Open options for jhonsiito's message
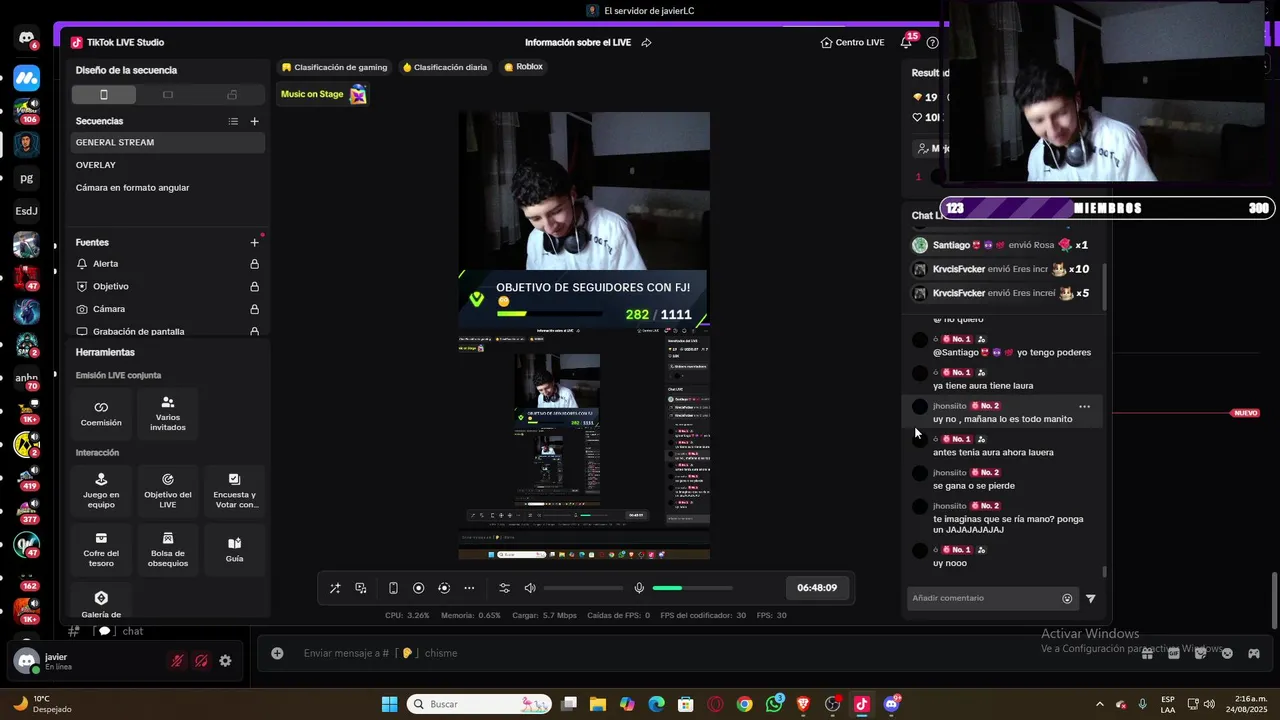Image resolution: width=1280 pixels, height=720 pixels. (1084, 407)
